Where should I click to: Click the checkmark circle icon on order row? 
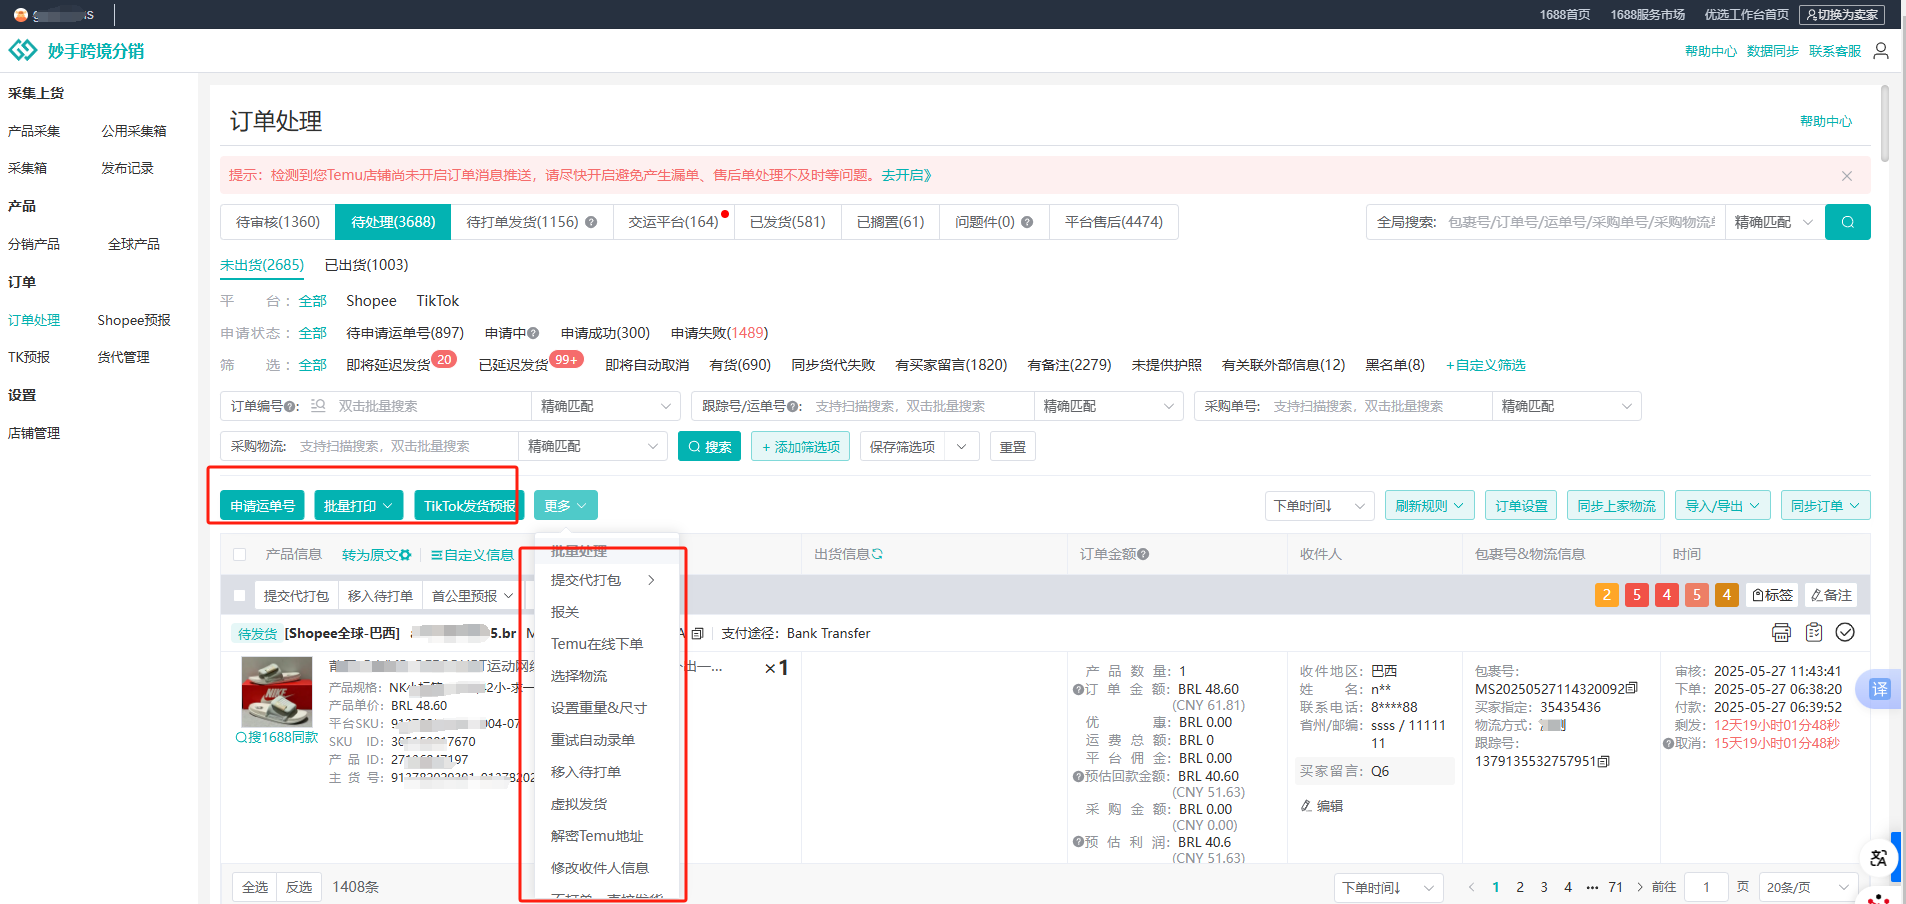1845,632
